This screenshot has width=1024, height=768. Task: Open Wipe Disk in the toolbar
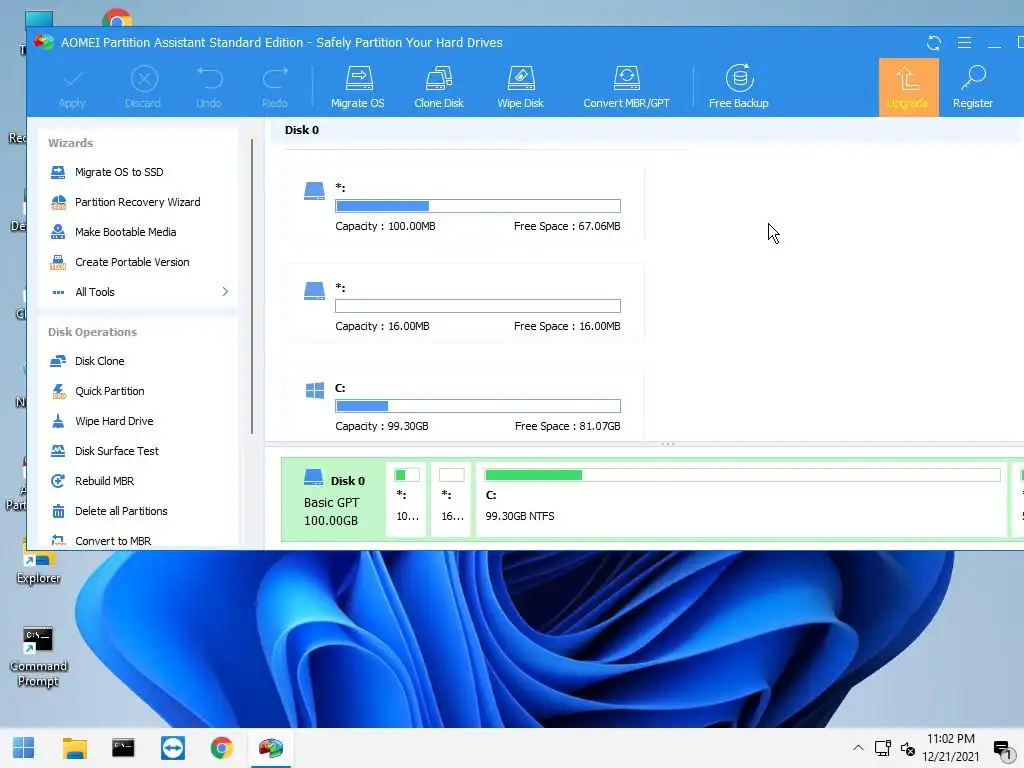coord(520,88)
